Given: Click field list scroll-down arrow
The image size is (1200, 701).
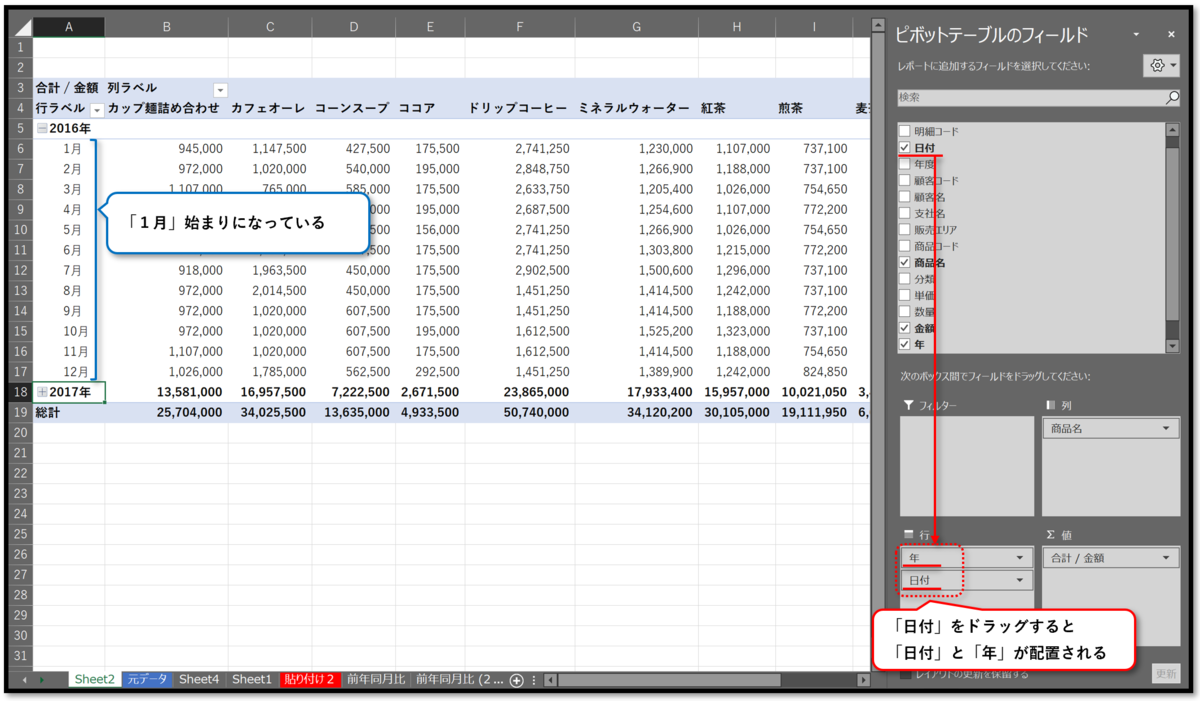Looking at the screenshot, I should [1172, 345].
